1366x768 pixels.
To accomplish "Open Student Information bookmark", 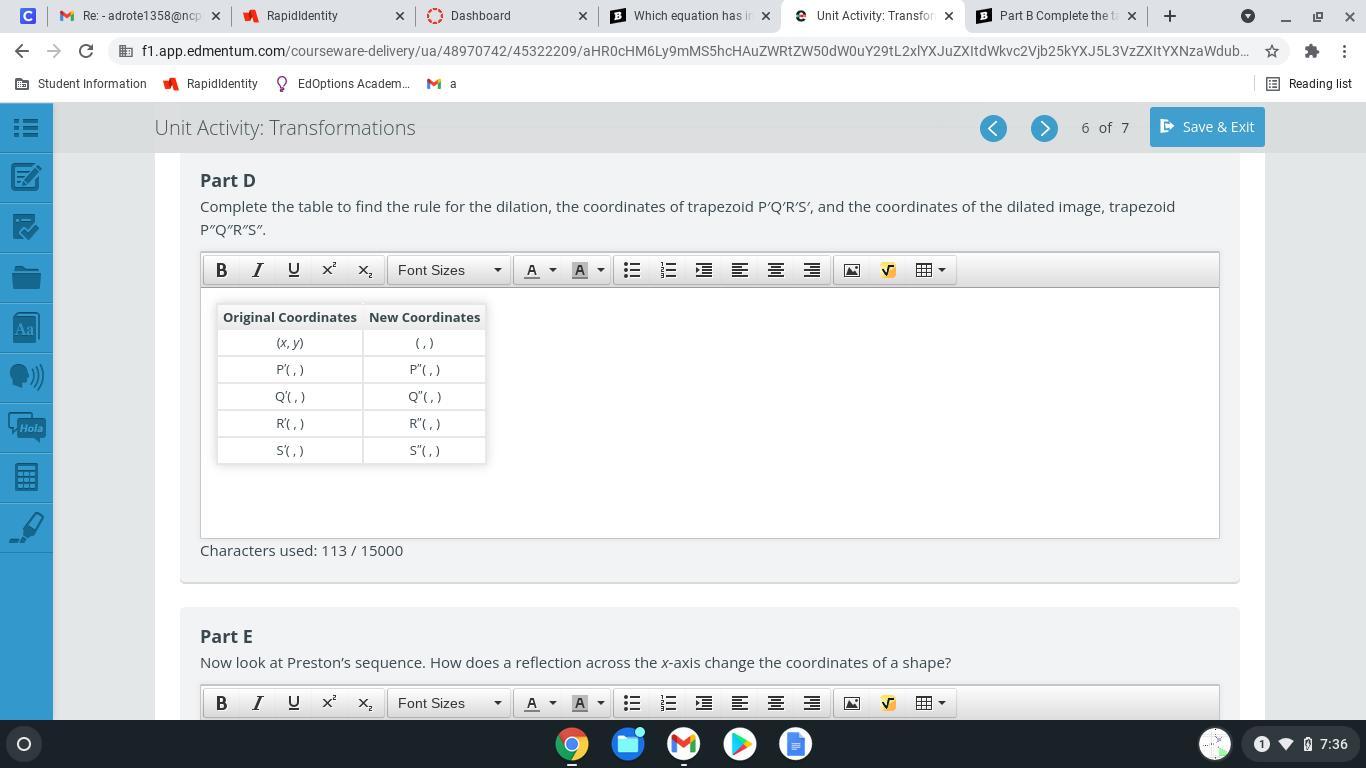I will coord(81,84).
